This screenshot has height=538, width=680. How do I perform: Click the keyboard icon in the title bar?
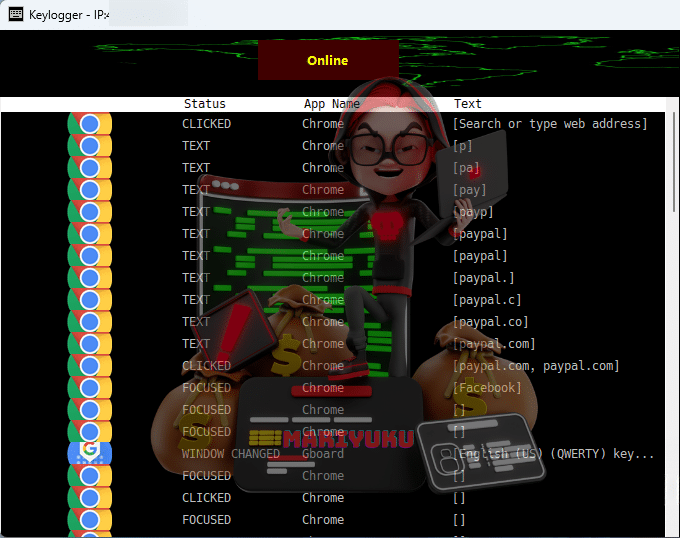point(16,15)
